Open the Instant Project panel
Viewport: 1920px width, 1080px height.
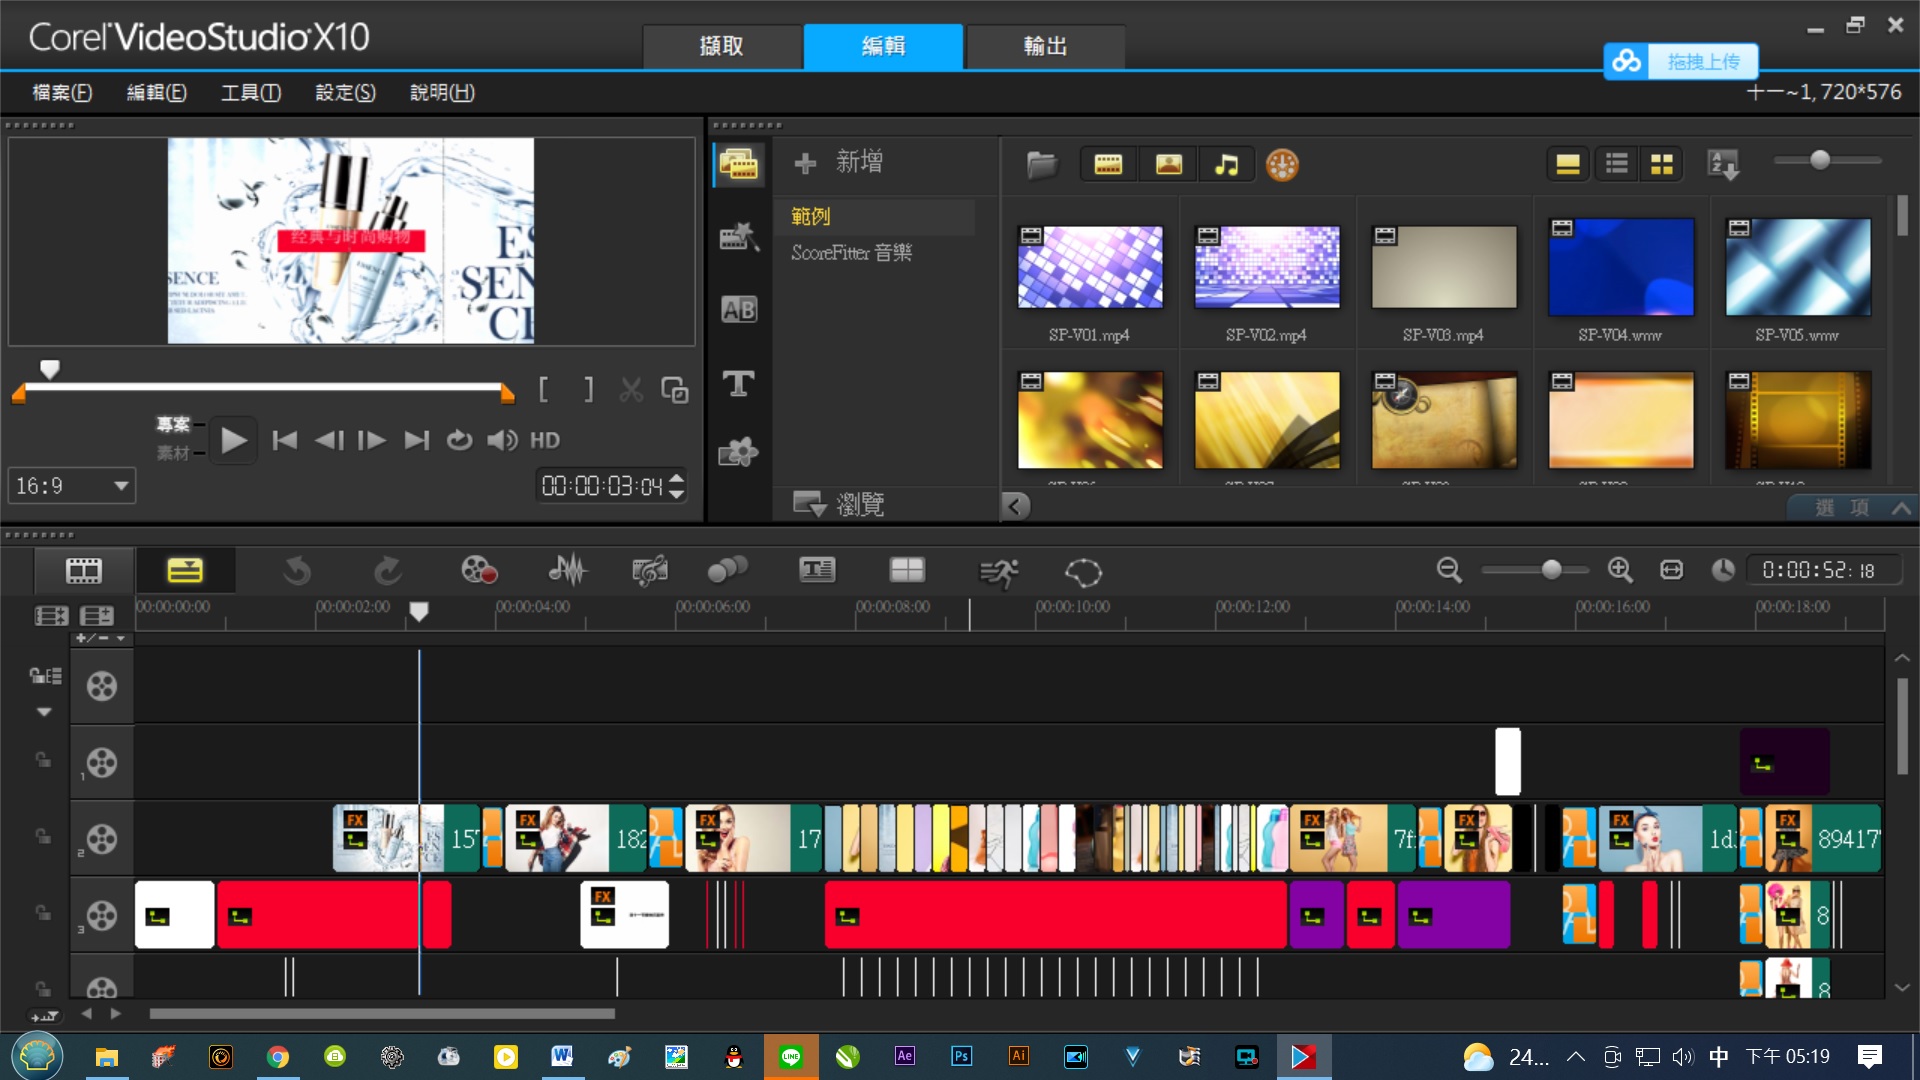[739, 237]
